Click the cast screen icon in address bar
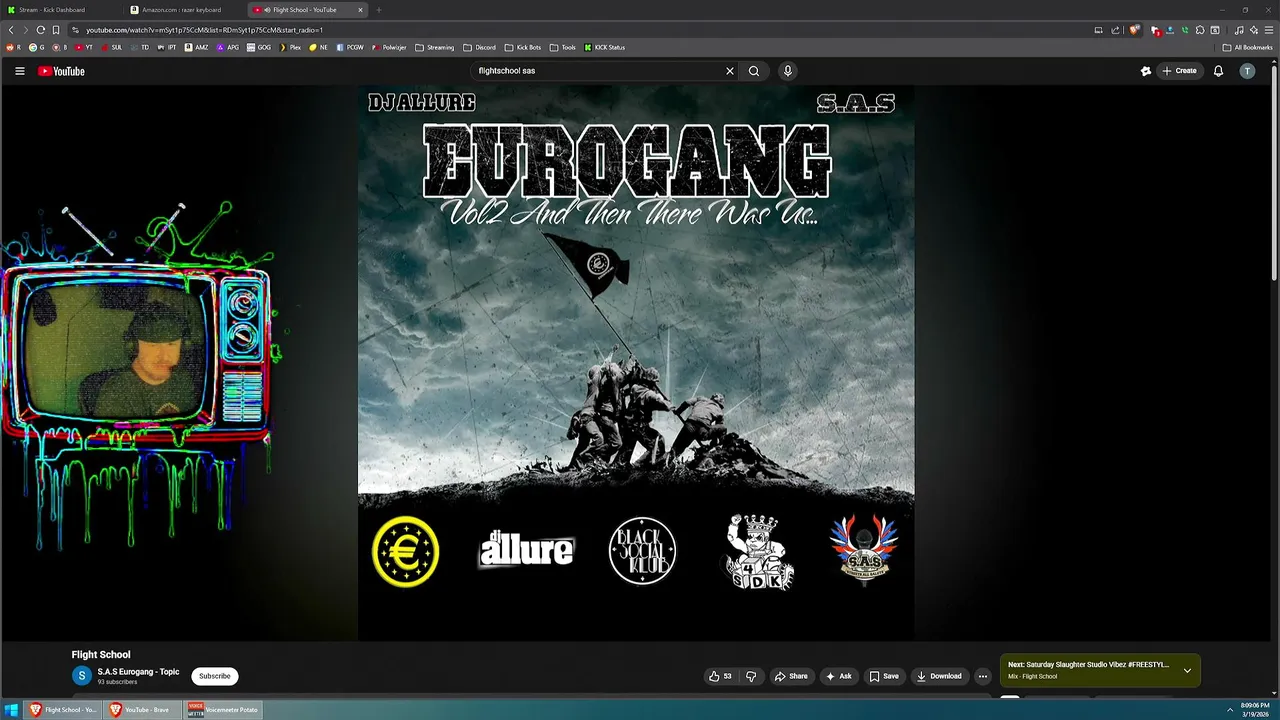Viewport: 1280px width, 720px height. point(1098,30)
